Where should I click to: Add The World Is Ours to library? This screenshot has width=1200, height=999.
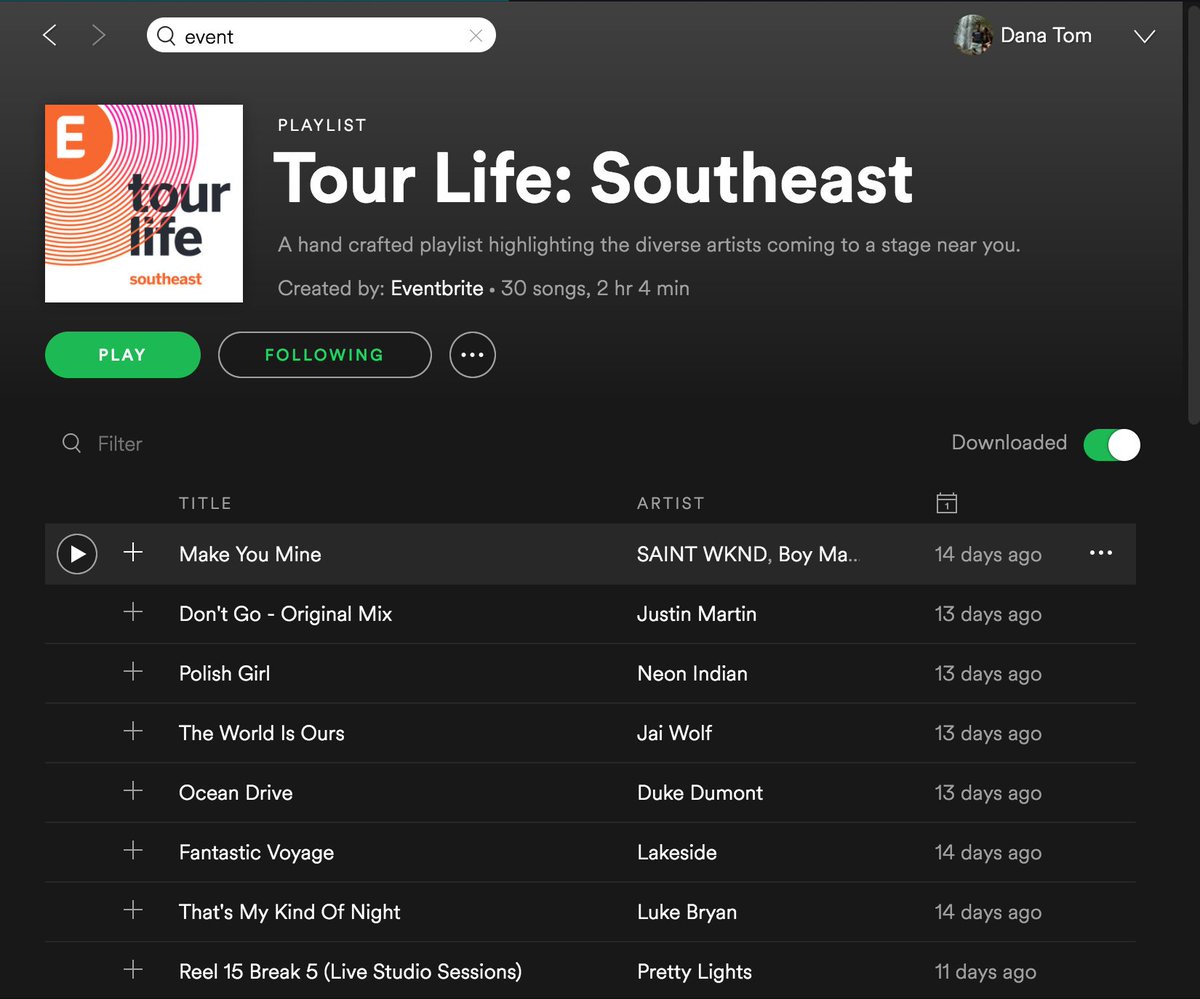tap(133, 731)
